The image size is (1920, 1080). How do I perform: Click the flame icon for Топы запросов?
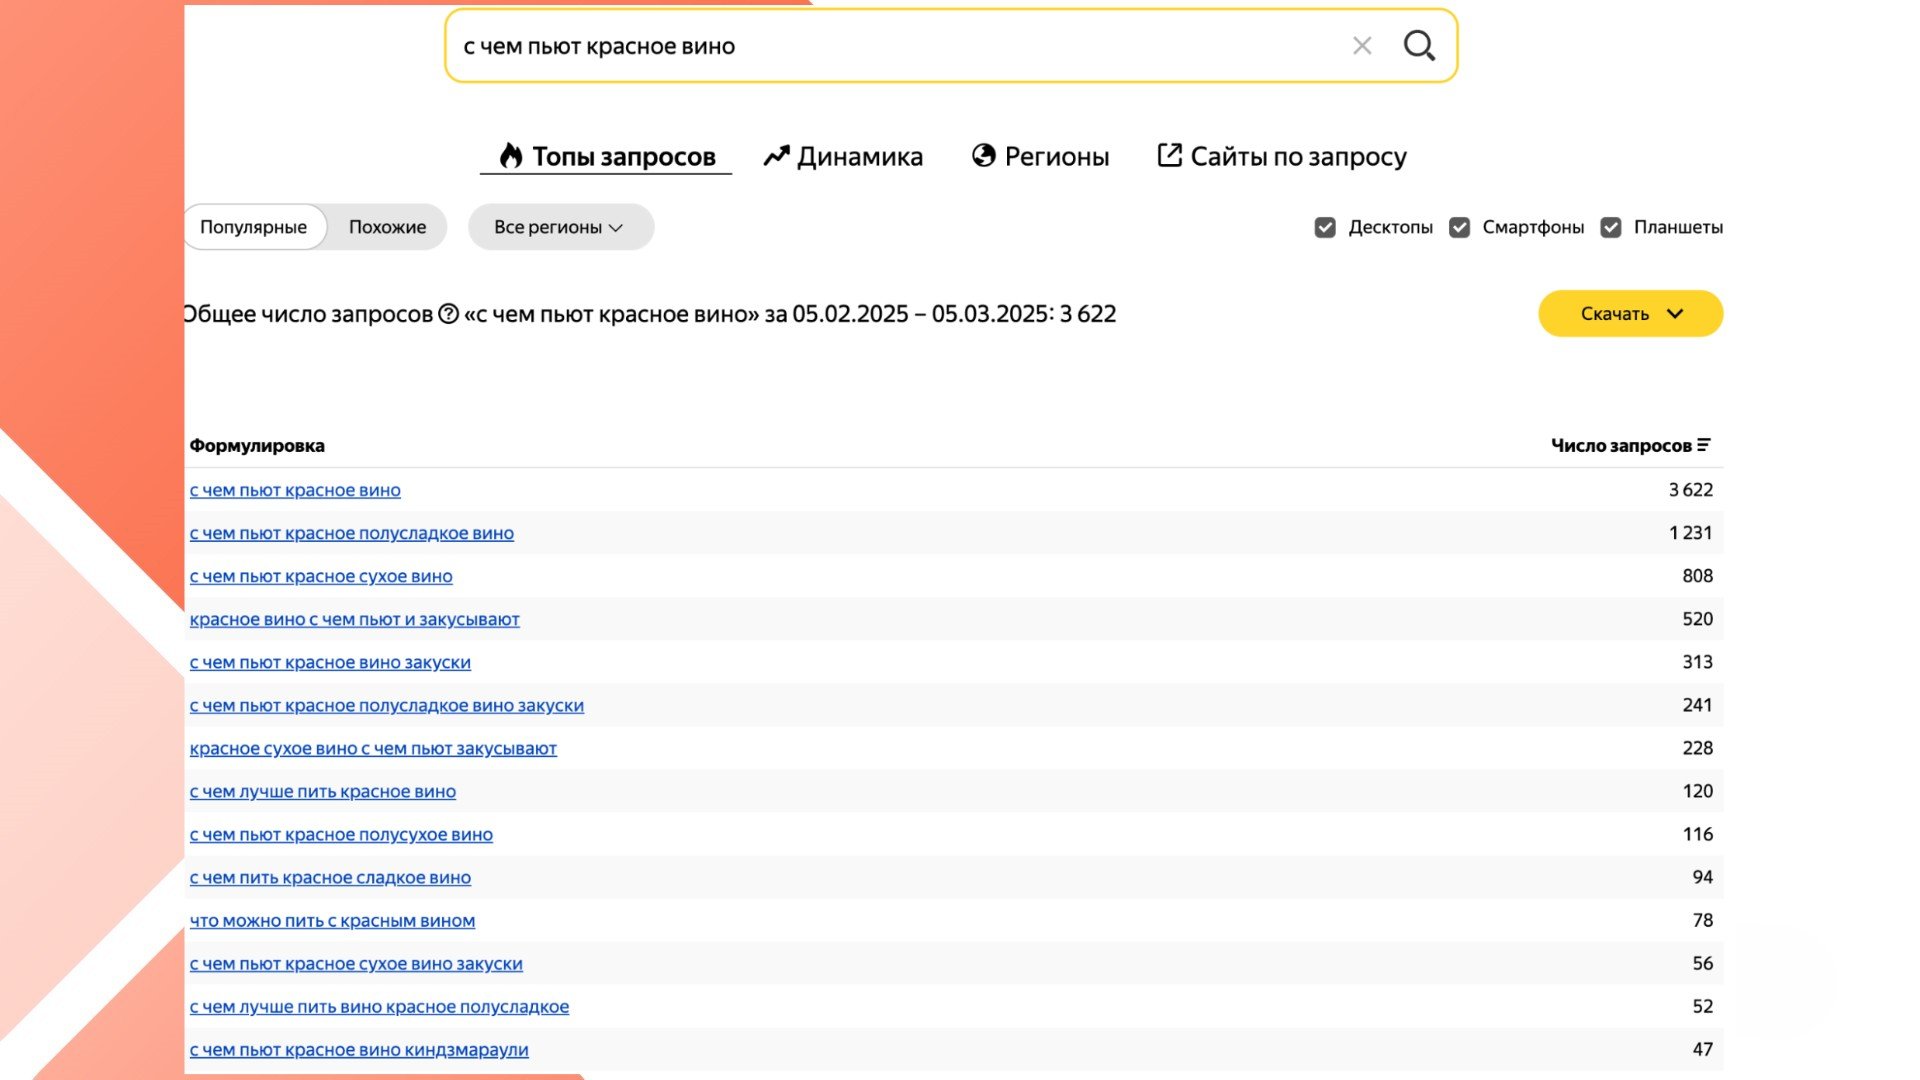pyautogui.click(x=511, y=156)
